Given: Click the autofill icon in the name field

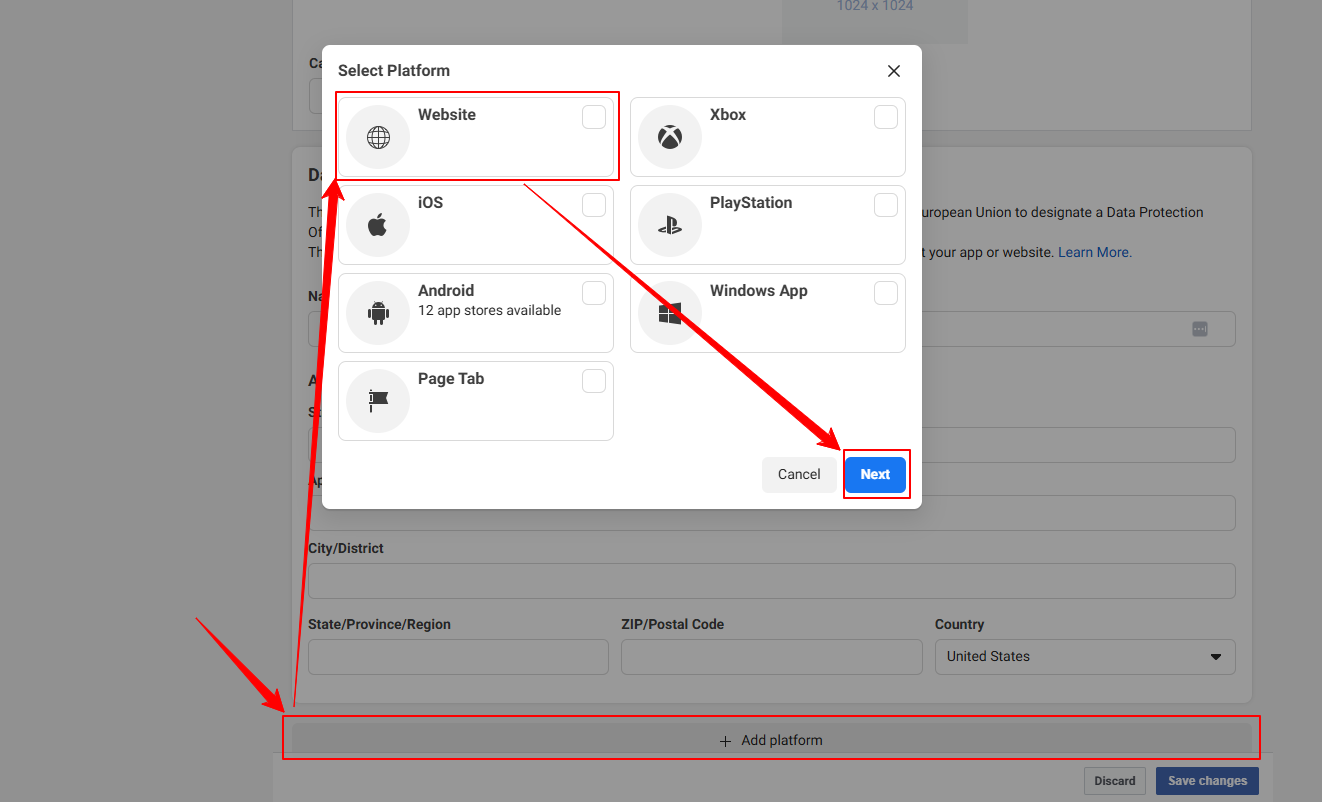Looking at the screenshot, I should coord(1200,329).
